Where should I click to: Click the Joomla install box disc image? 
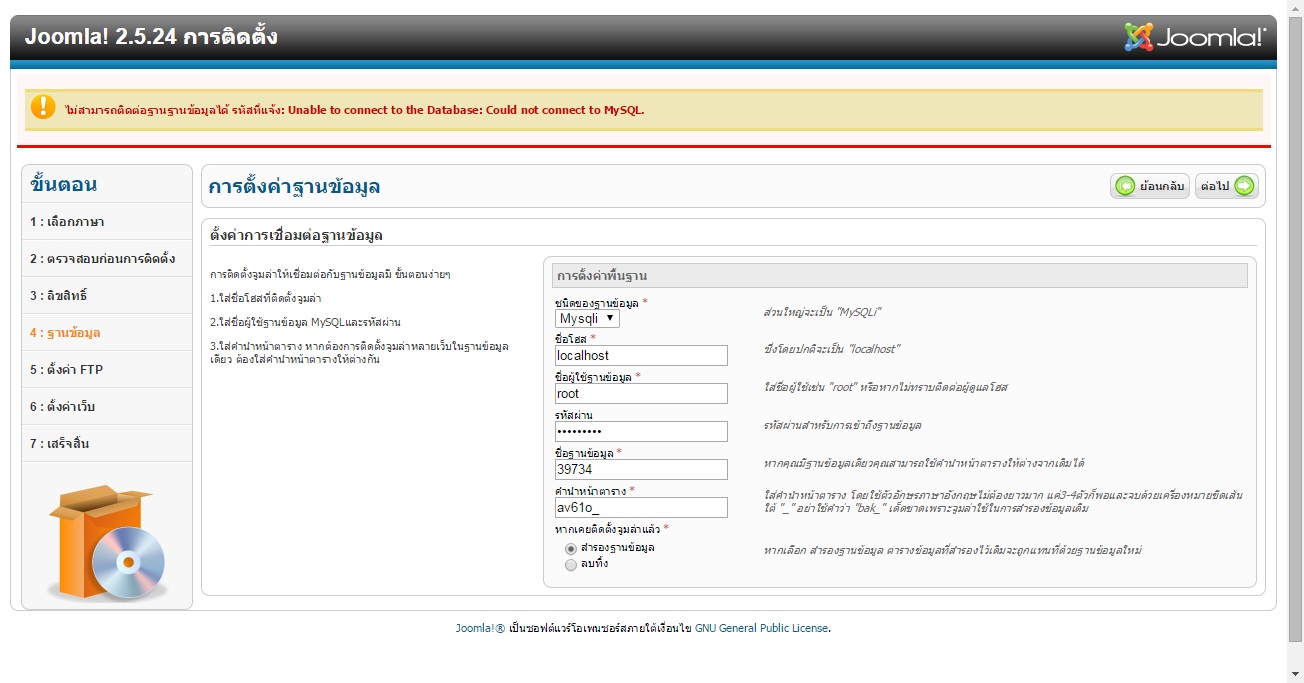click(x=107, y=542)
